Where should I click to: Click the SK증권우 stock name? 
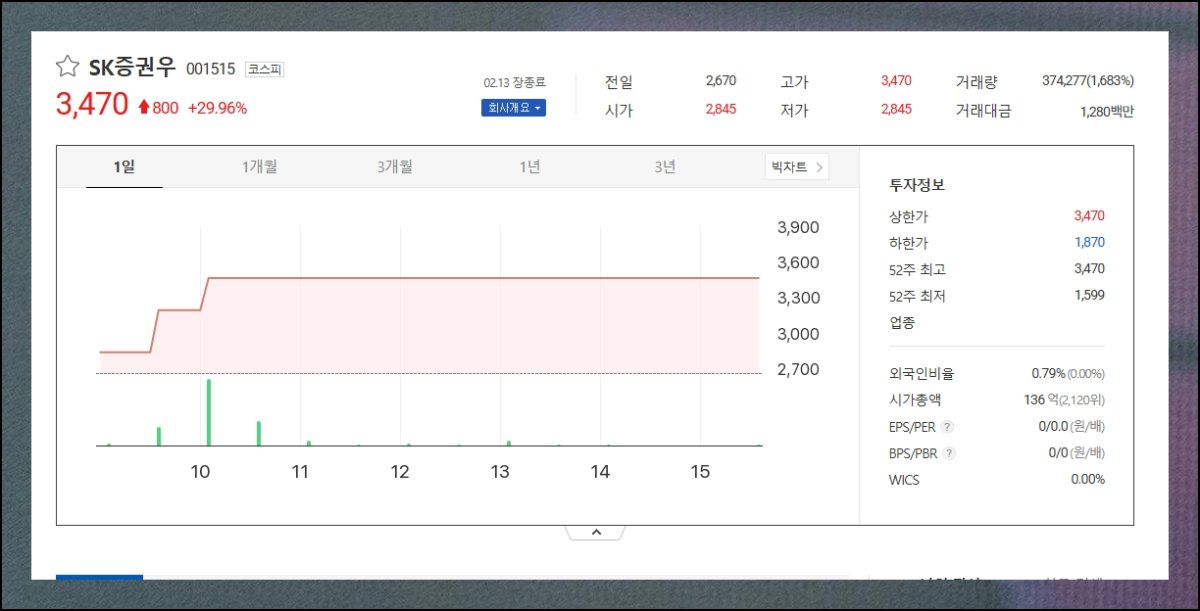pos(133,68)
